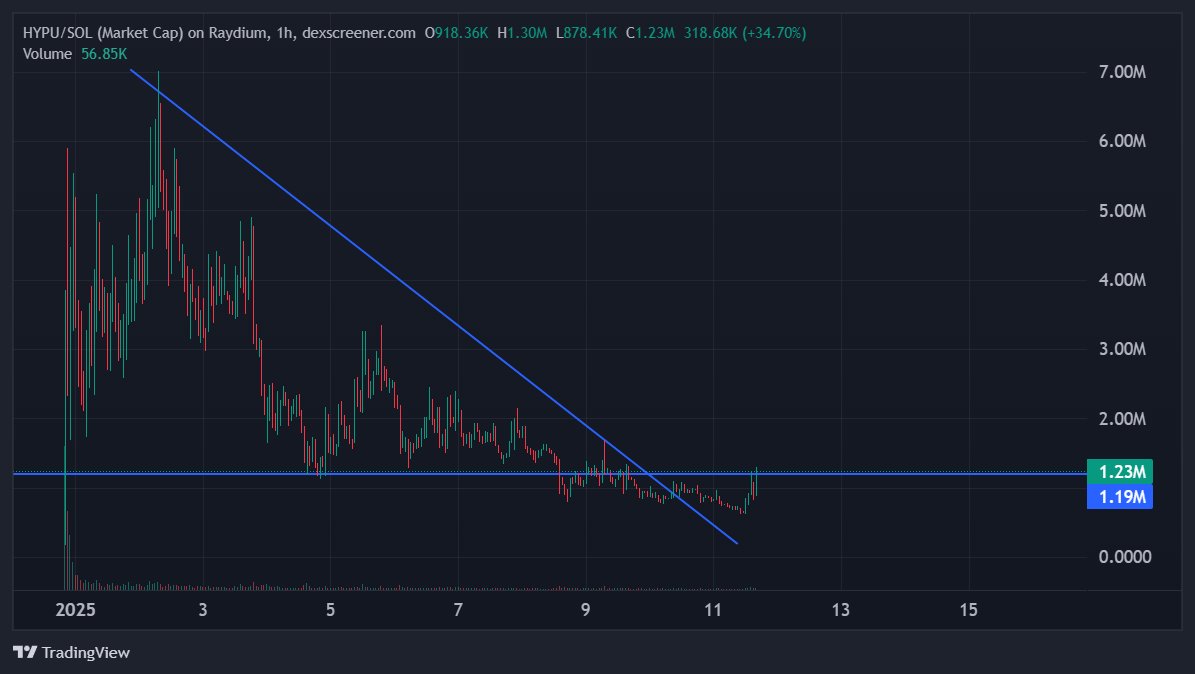Click the 7.00M price scale label
Viewport: 1195px width, 674px height.
click(1121, 72)
